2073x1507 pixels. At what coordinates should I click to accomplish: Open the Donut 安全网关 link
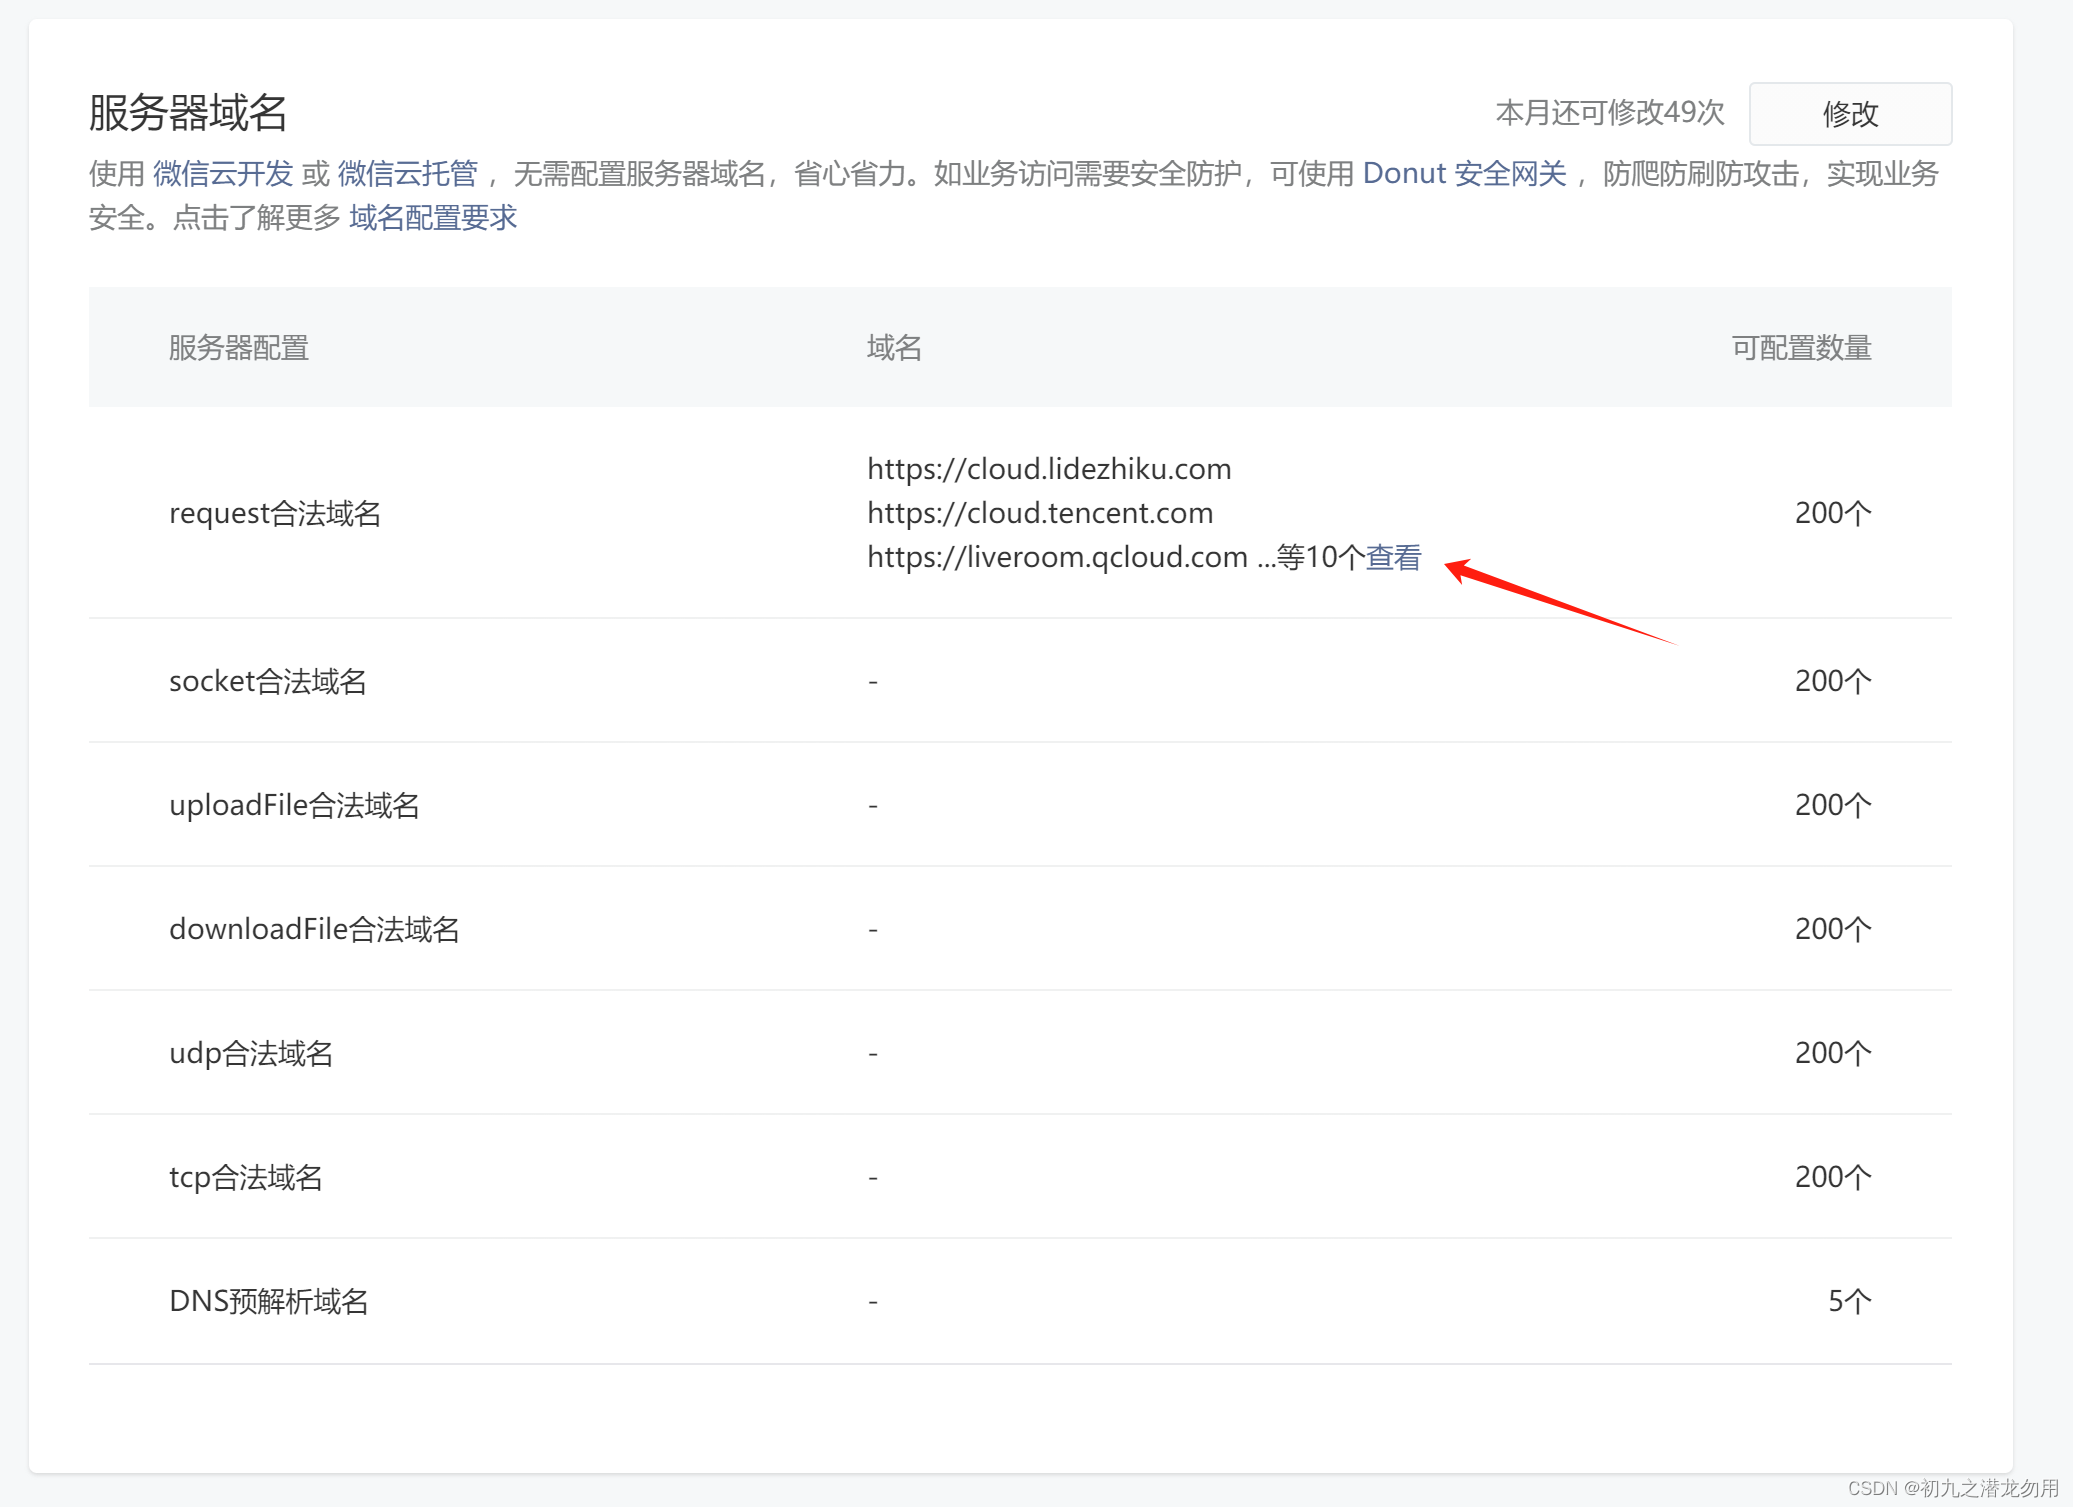1463,174
